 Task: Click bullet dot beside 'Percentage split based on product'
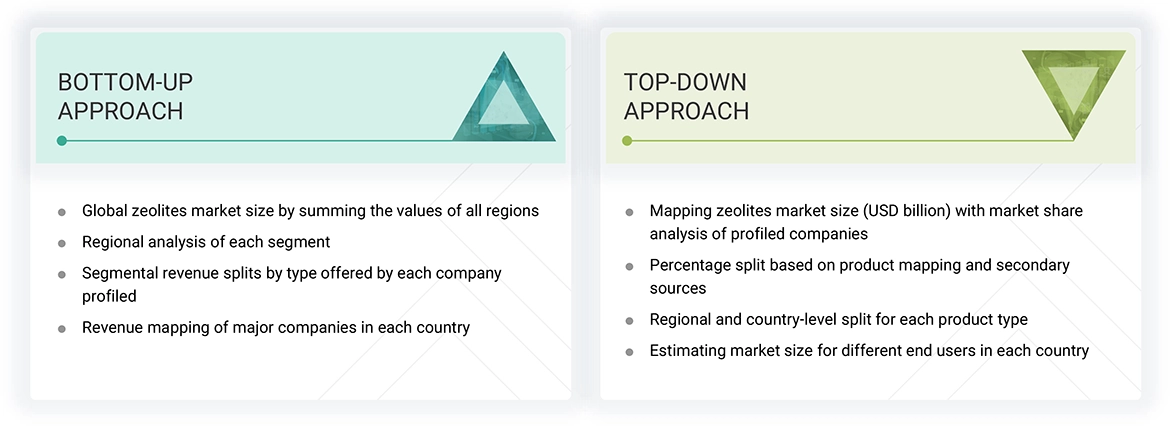[629, 266]
